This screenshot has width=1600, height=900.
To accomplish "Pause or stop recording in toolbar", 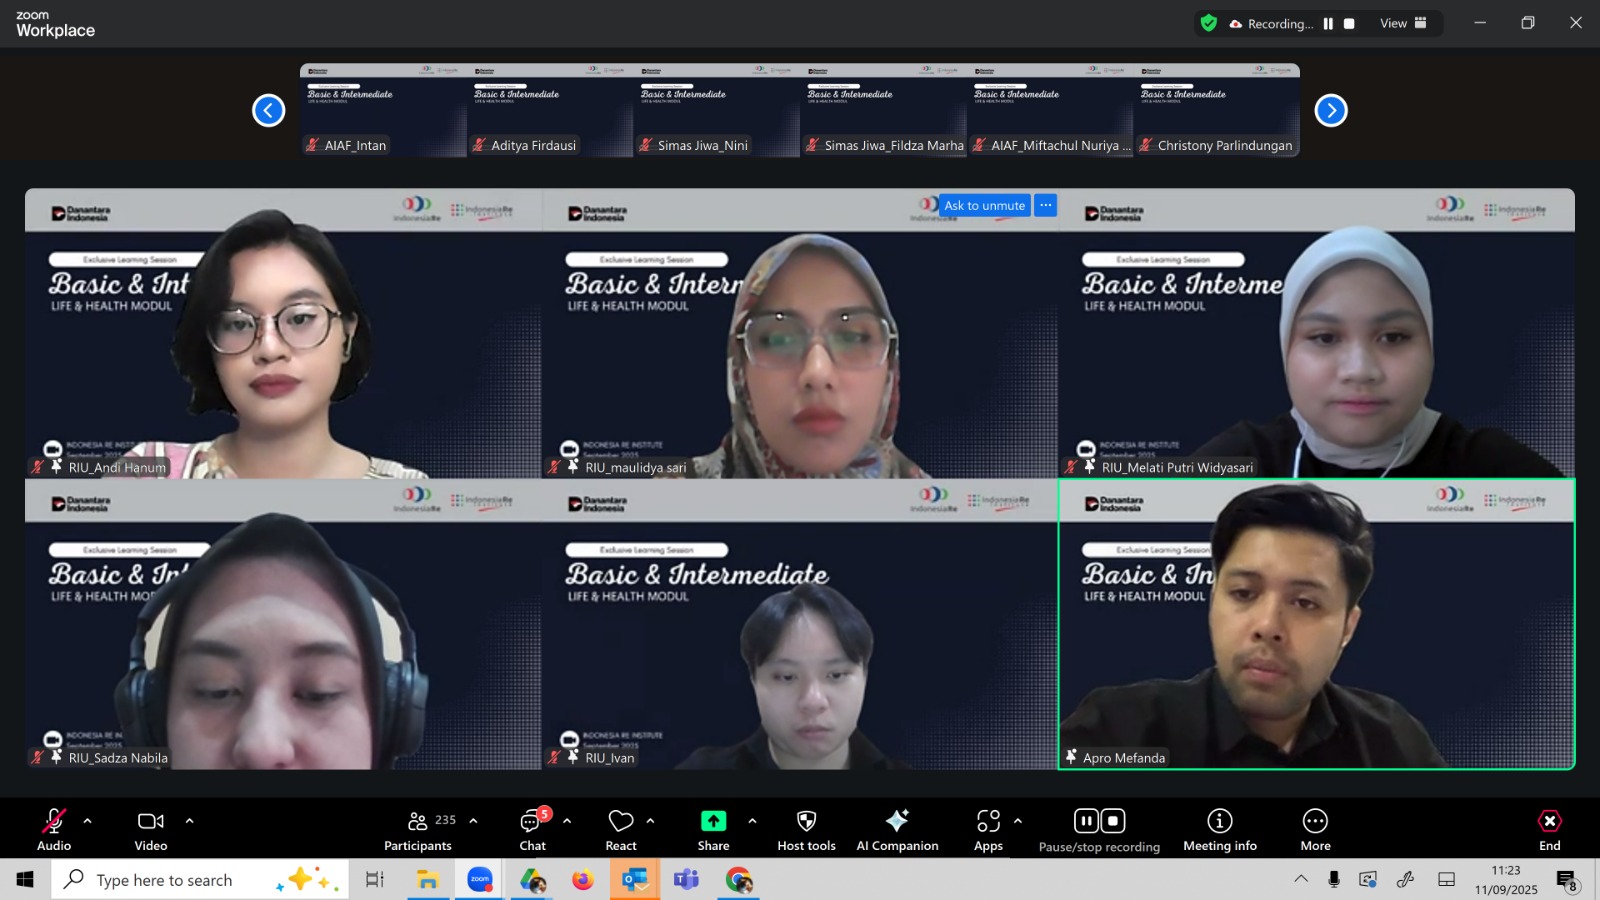I will click(1099, 830).
